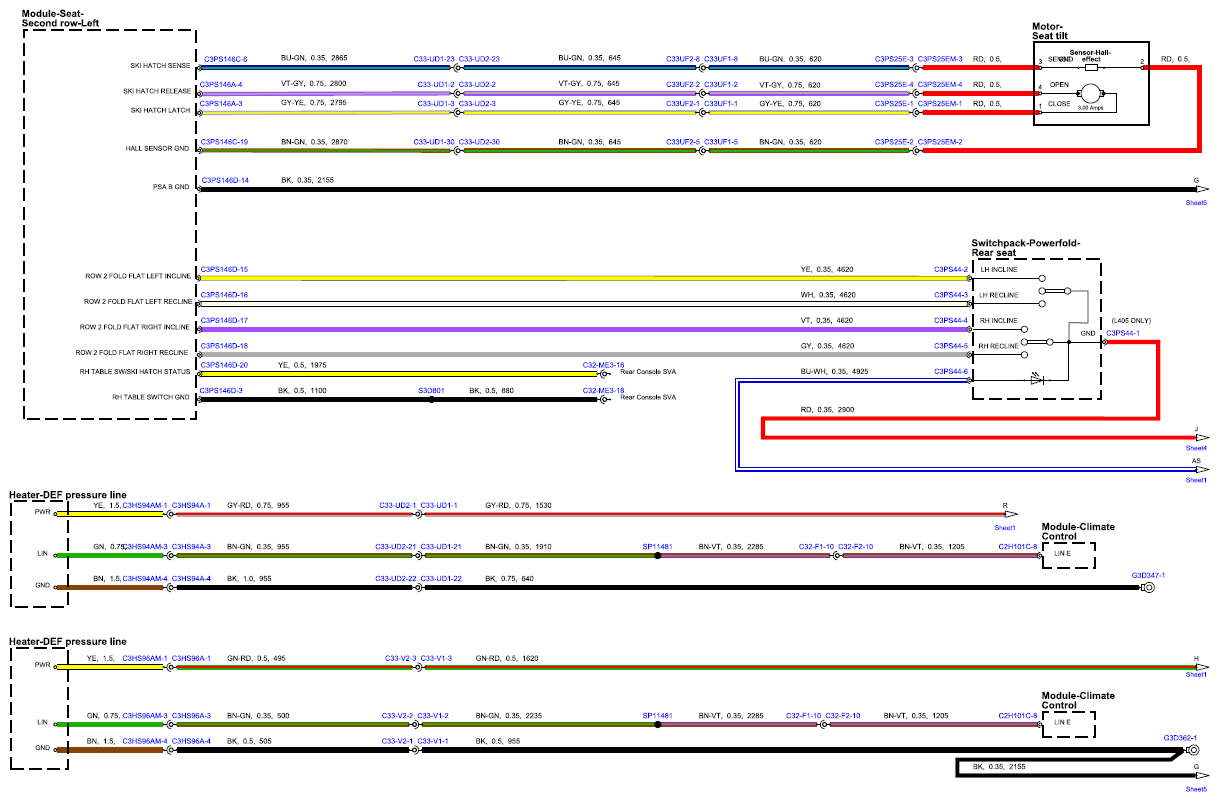Click the HALL SENSOR GND label
Image resolution: width=1219 pixels, height=801 pixels.
(x=160, y=149)
